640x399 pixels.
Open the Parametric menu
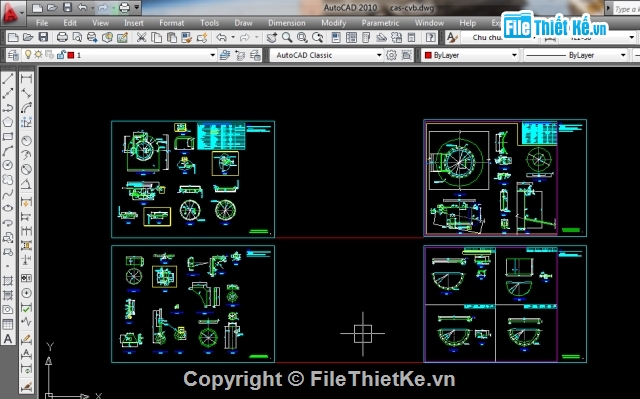[x=380, y=23]
